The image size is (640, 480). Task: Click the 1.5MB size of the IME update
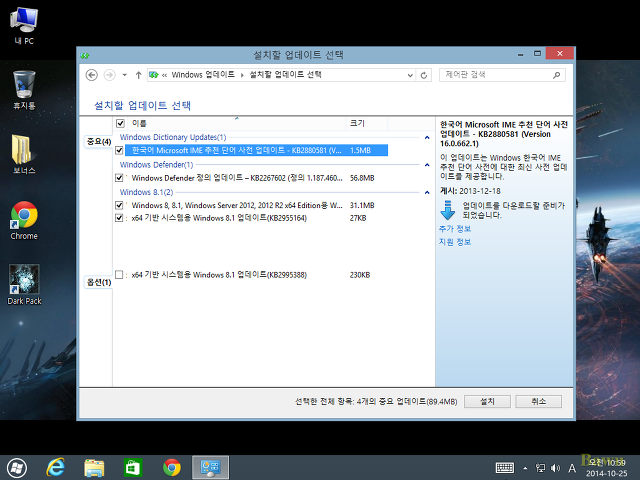360,150
